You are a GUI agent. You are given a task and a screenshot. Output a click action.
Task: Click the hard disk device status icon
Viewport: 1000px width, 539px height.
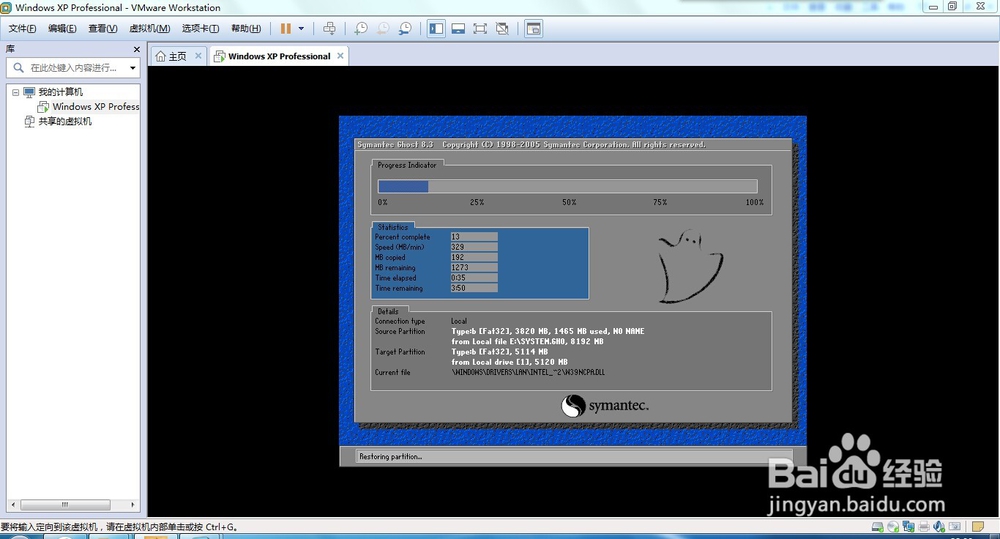878,527
